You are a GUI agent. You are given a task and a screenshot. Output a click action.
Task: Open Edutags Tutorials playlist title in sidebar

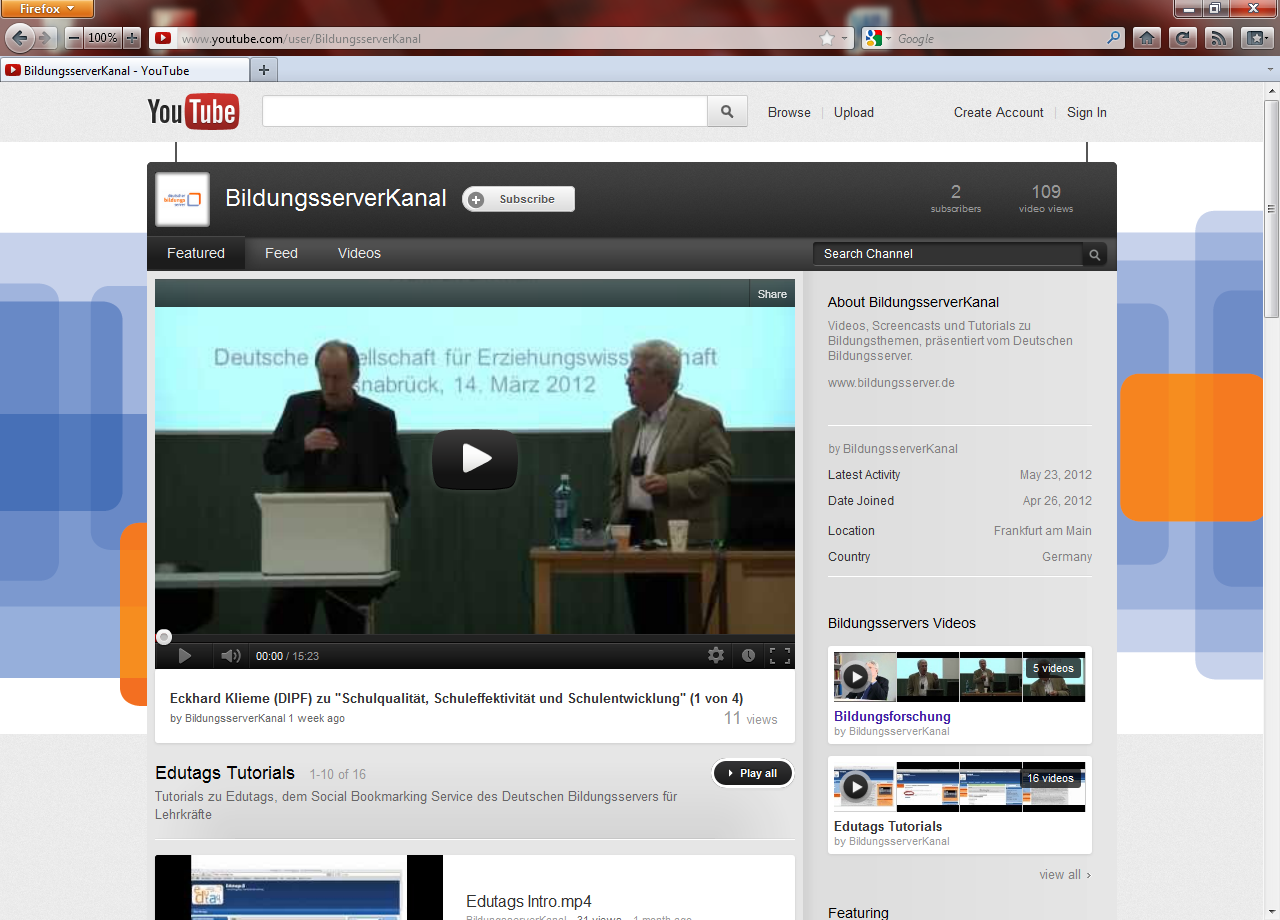pyautogui.click(x=888, y=826)
